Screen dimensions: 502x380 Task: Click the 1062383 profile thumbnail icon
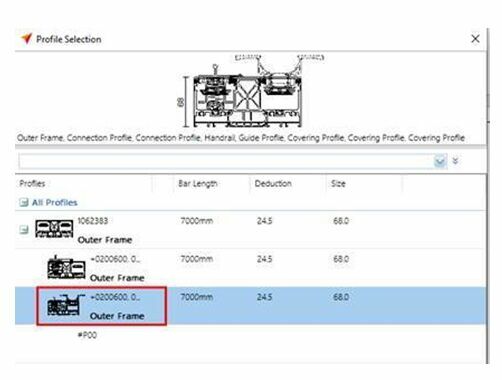pos(54,229)
